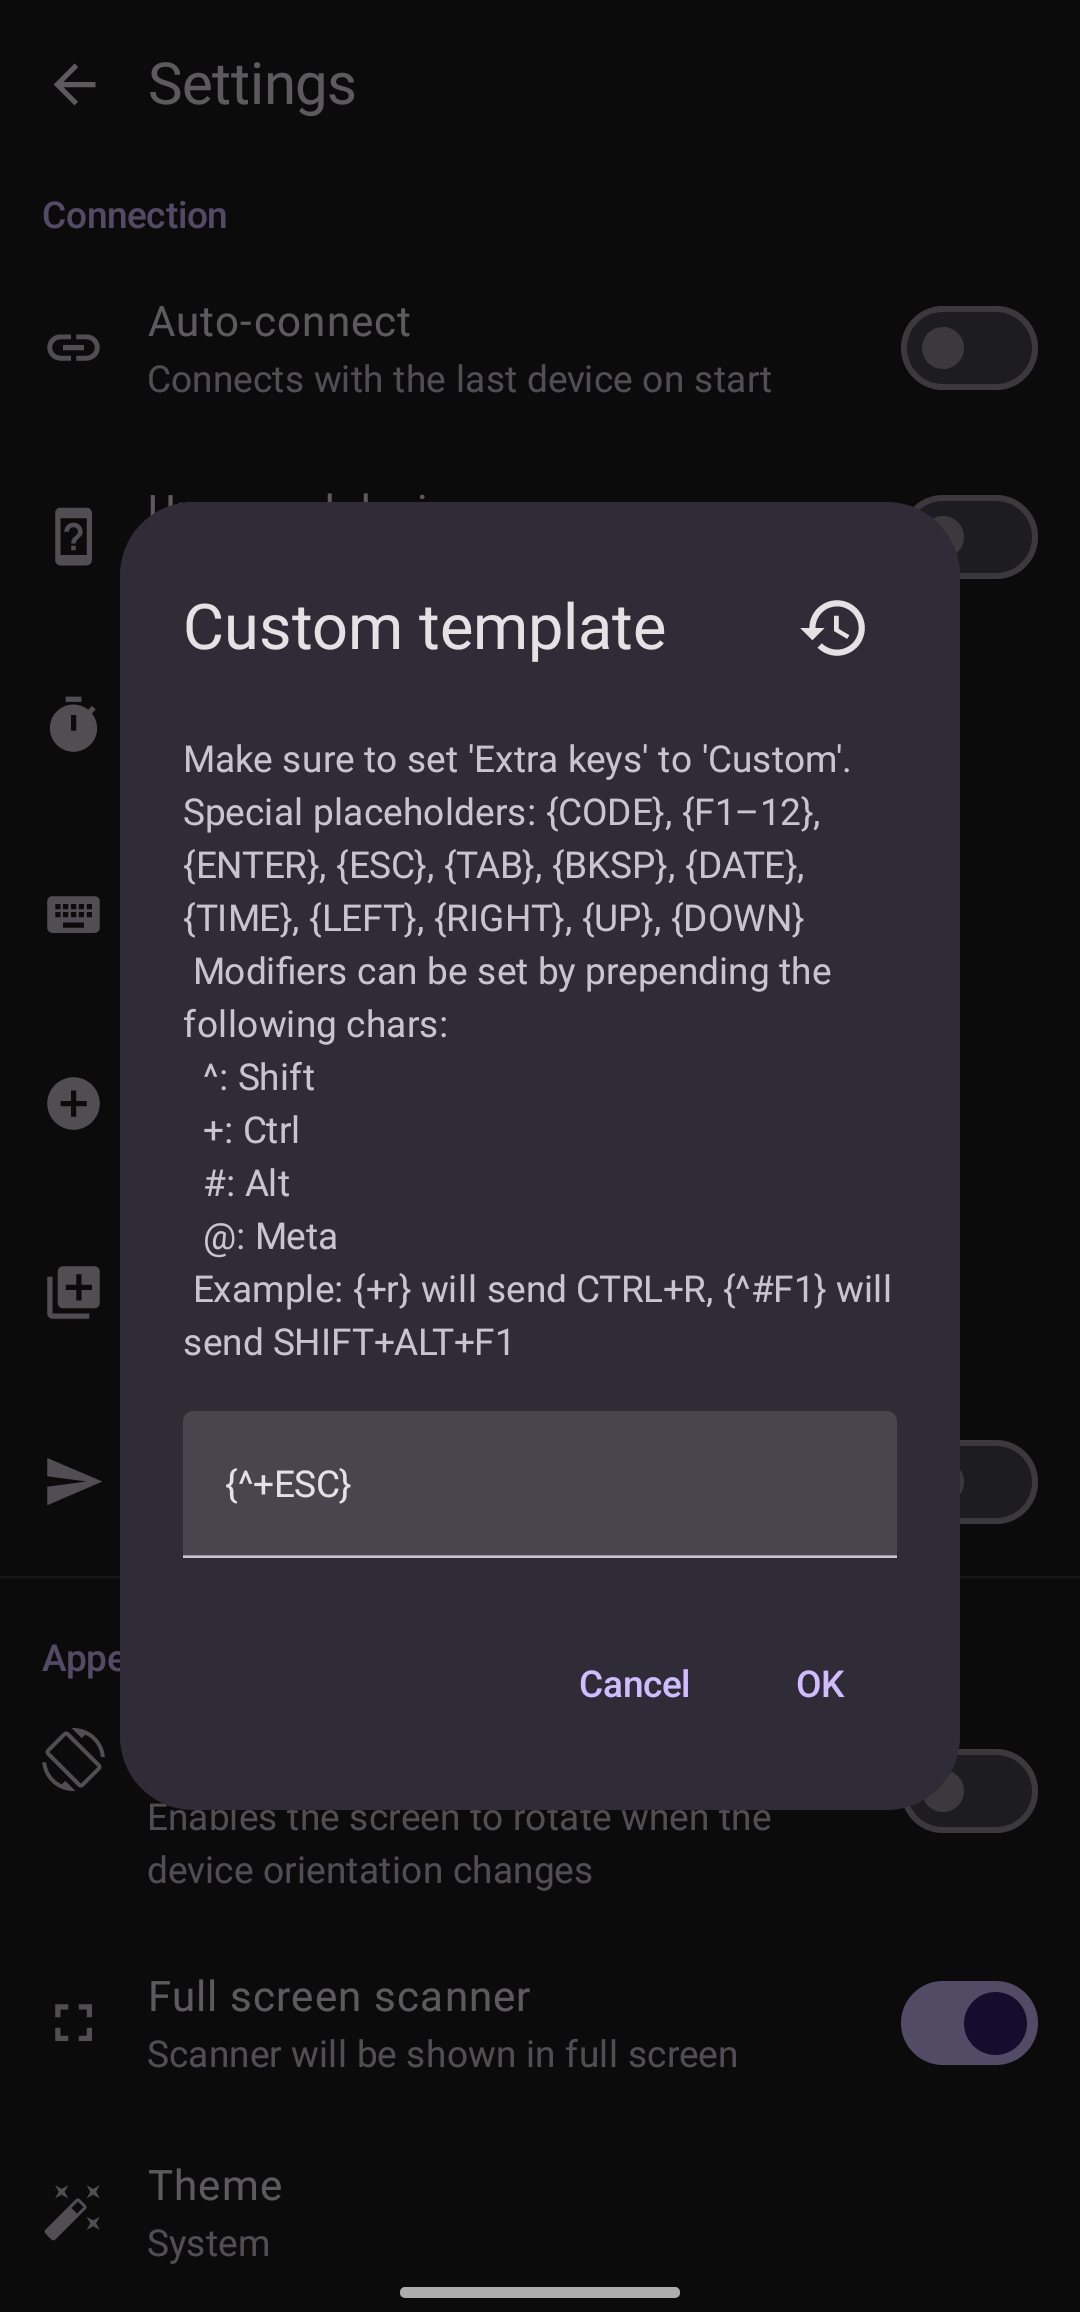Image resolution: width=1080 pixels, height=2312 pixels.
Task: Tap the Auto-connect setting label
Action: [x=279, y=322]
